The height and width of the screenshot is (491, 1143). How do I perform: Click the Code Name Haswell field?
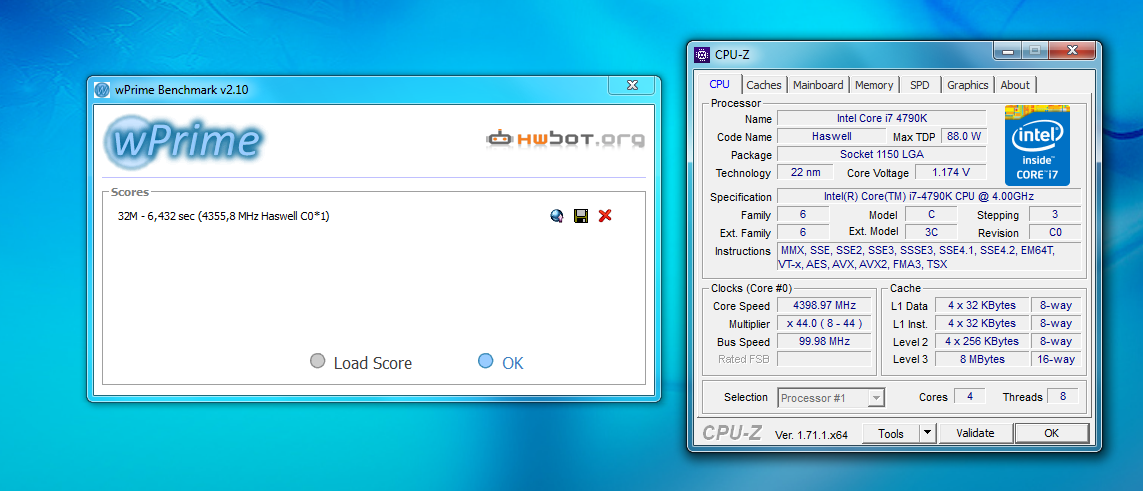[x=832, y=136]
